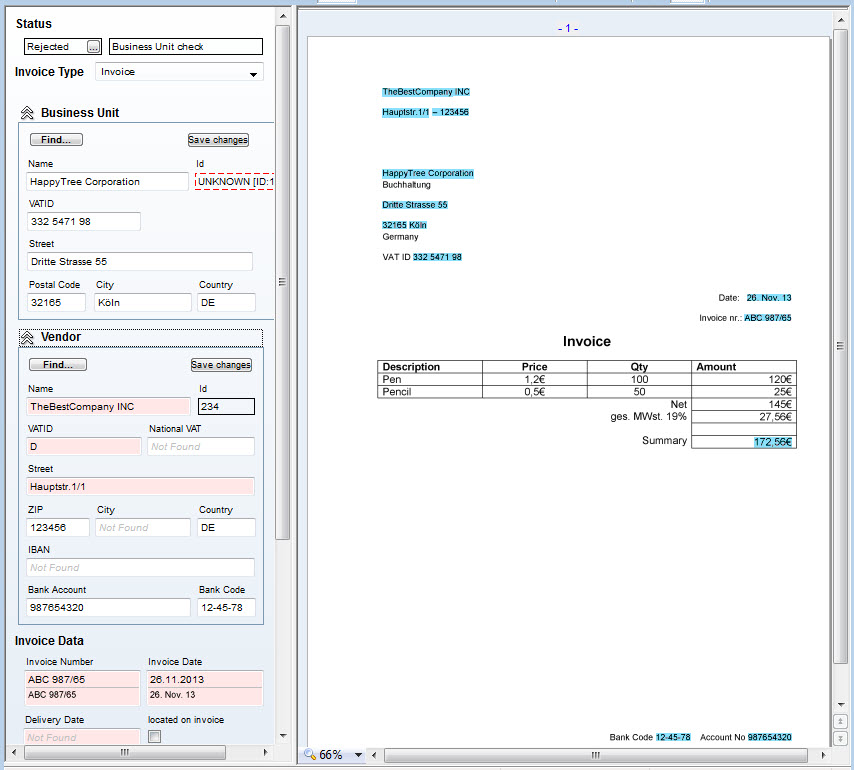854x770 pixels.
Task: Click the Vendor Id field 234
Action: point(226,406)
